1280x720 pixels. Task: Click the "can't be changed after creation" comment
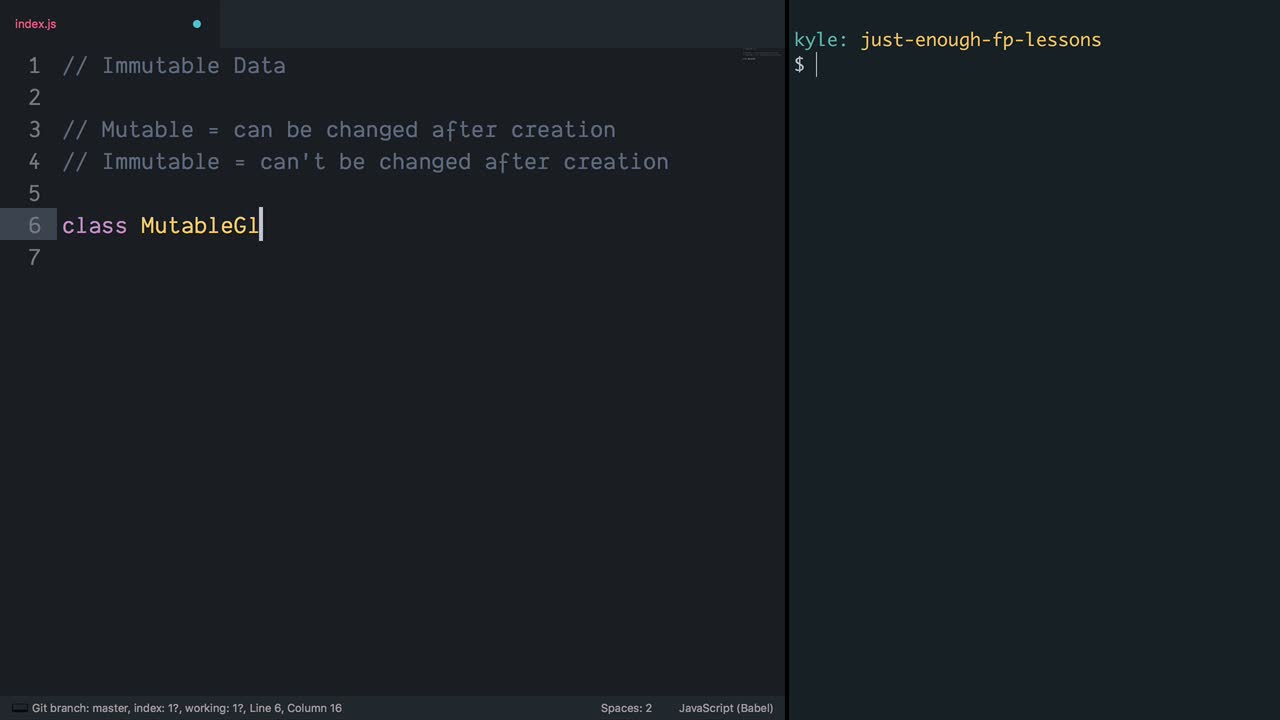[x=464, y=162]
